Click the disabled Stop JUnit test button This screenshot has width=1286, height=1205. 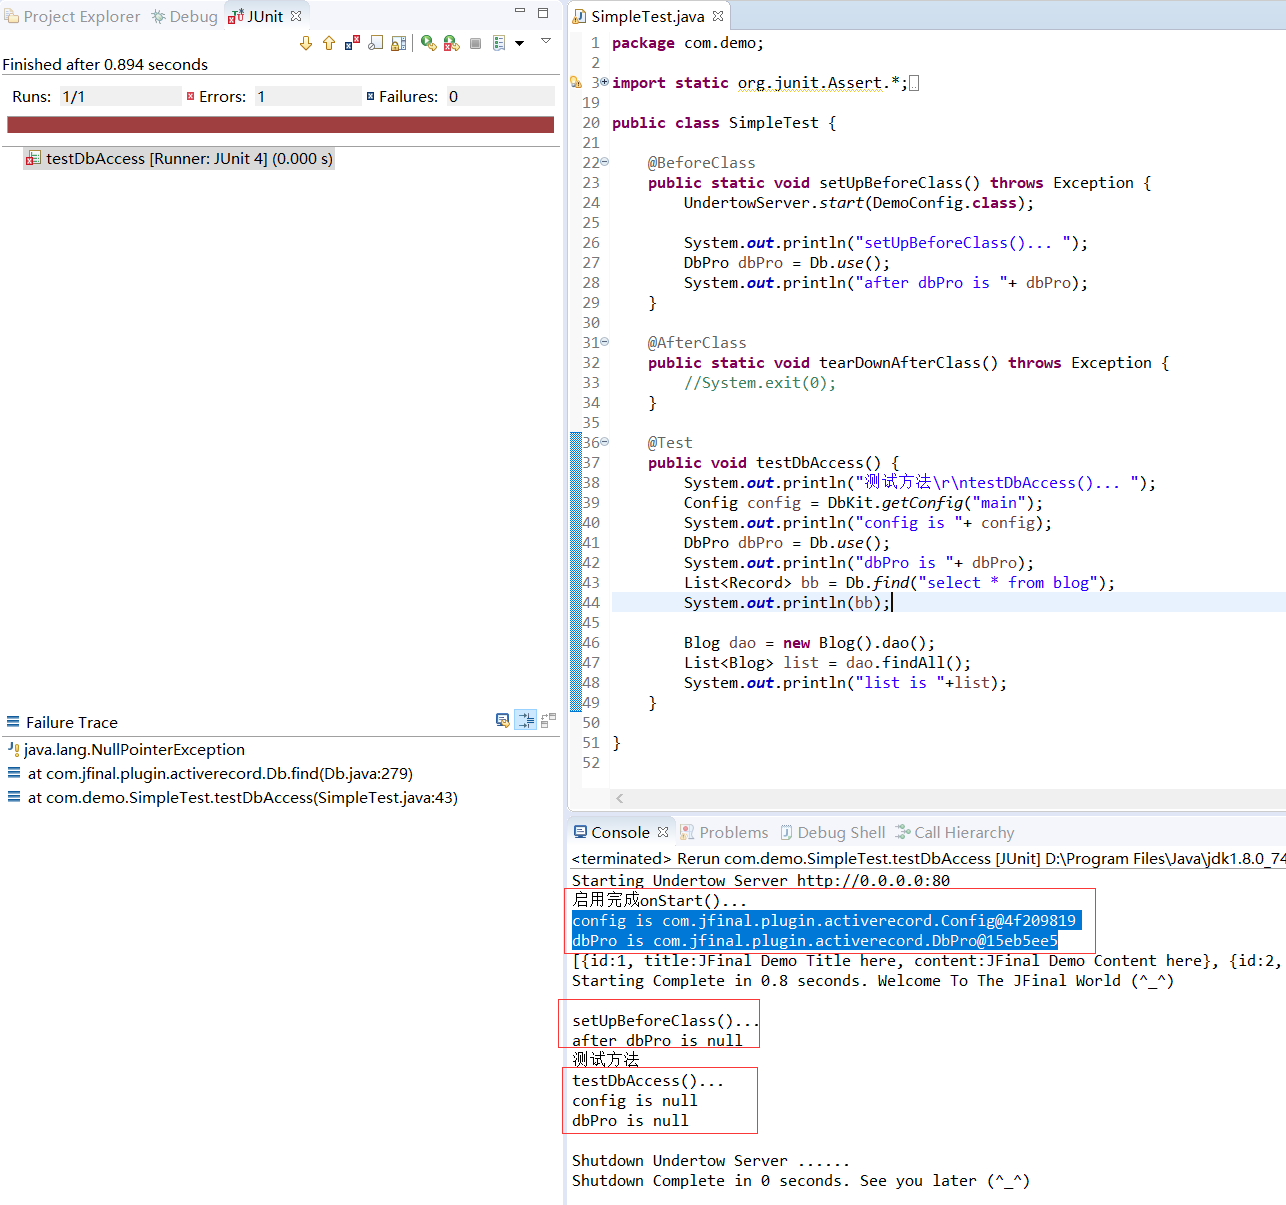click(x=475, y=43)
